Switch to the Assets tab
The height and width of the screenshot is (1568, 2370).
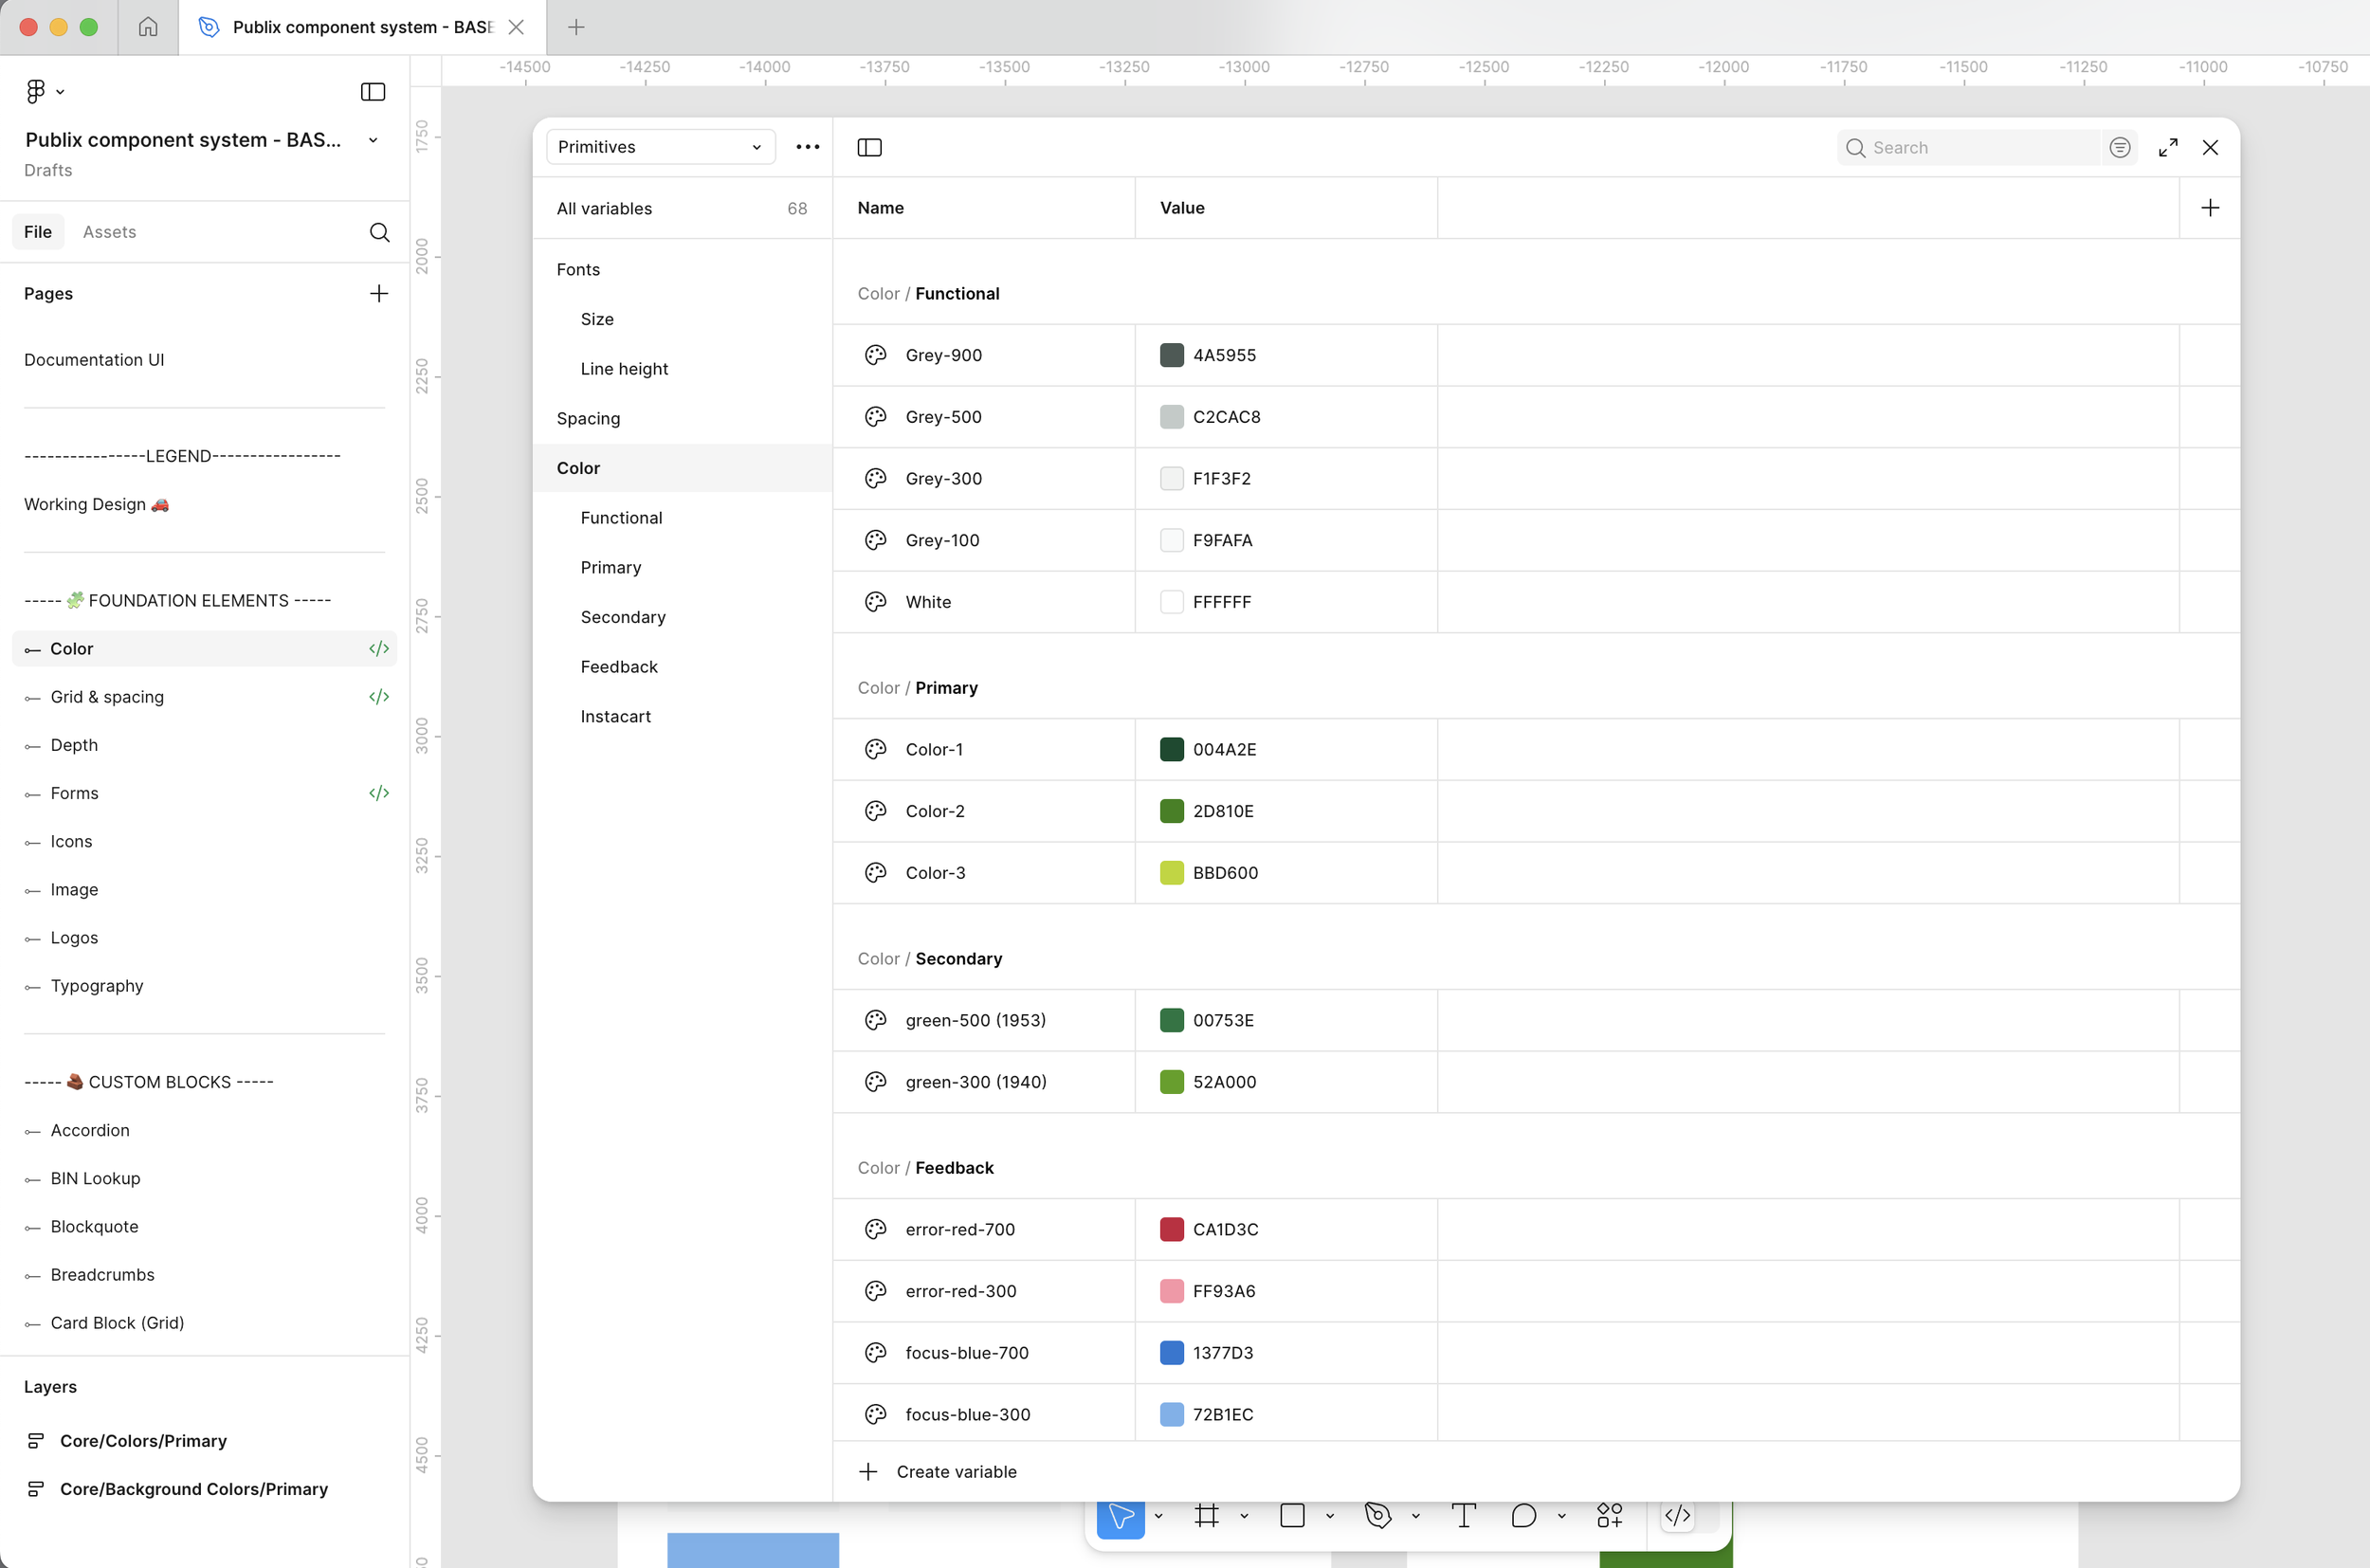pyautogui.click(x=109, y=232)
